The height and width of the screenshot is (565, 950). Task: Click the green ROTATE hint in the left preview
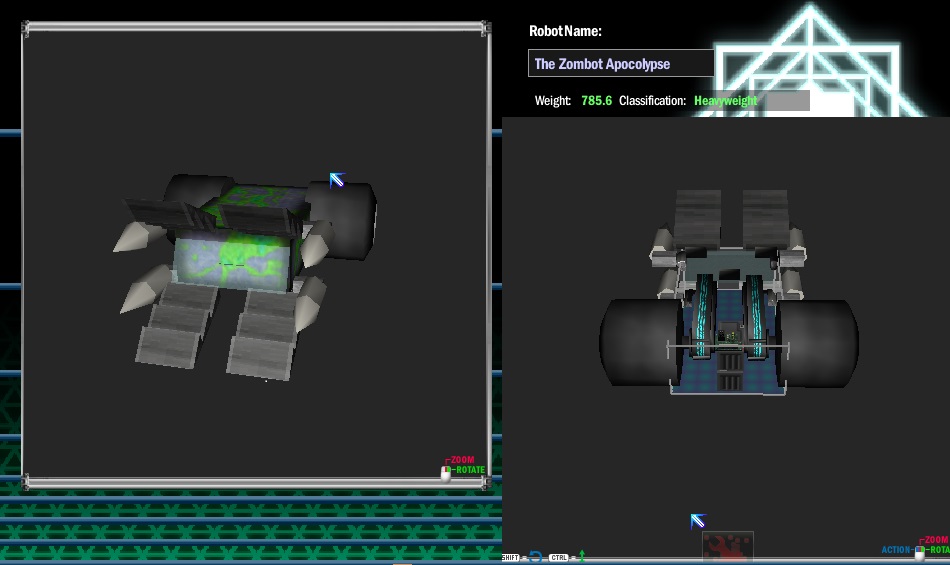coord(470,470)
